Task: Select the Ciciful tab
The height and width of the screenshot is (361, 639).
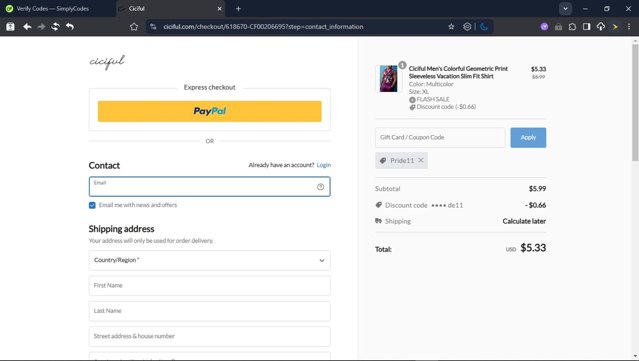Action: pyautogui.click(x=170, y=9)
